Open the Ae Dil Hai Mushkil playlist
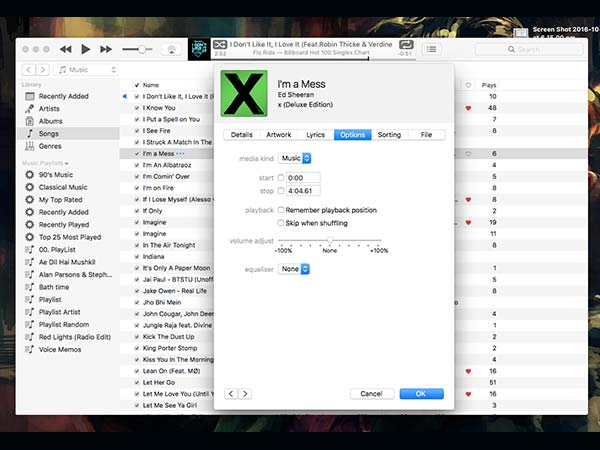The height and width of the screenshot is (450, 600). click(67, 262)
